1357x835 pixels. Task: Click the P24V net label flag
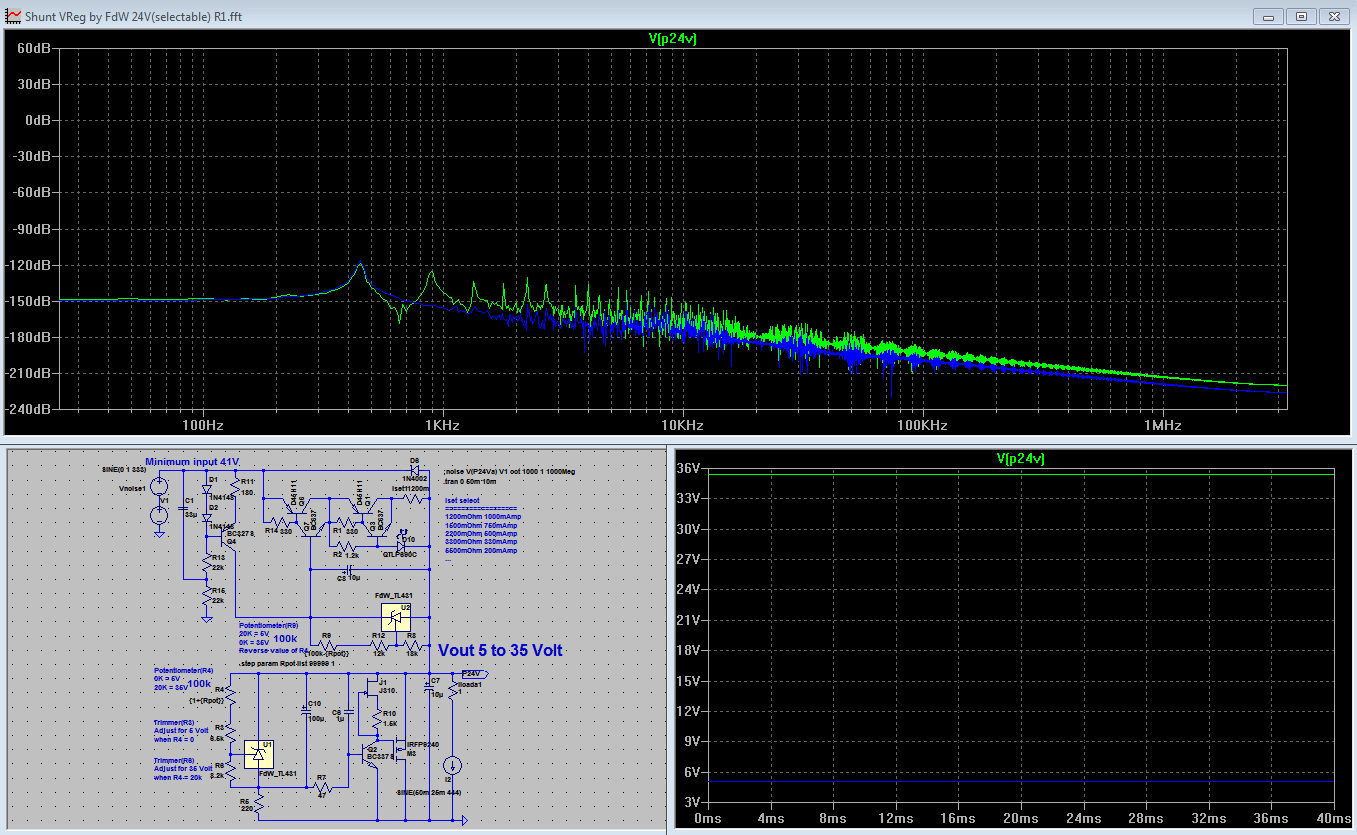click(475, 674)
